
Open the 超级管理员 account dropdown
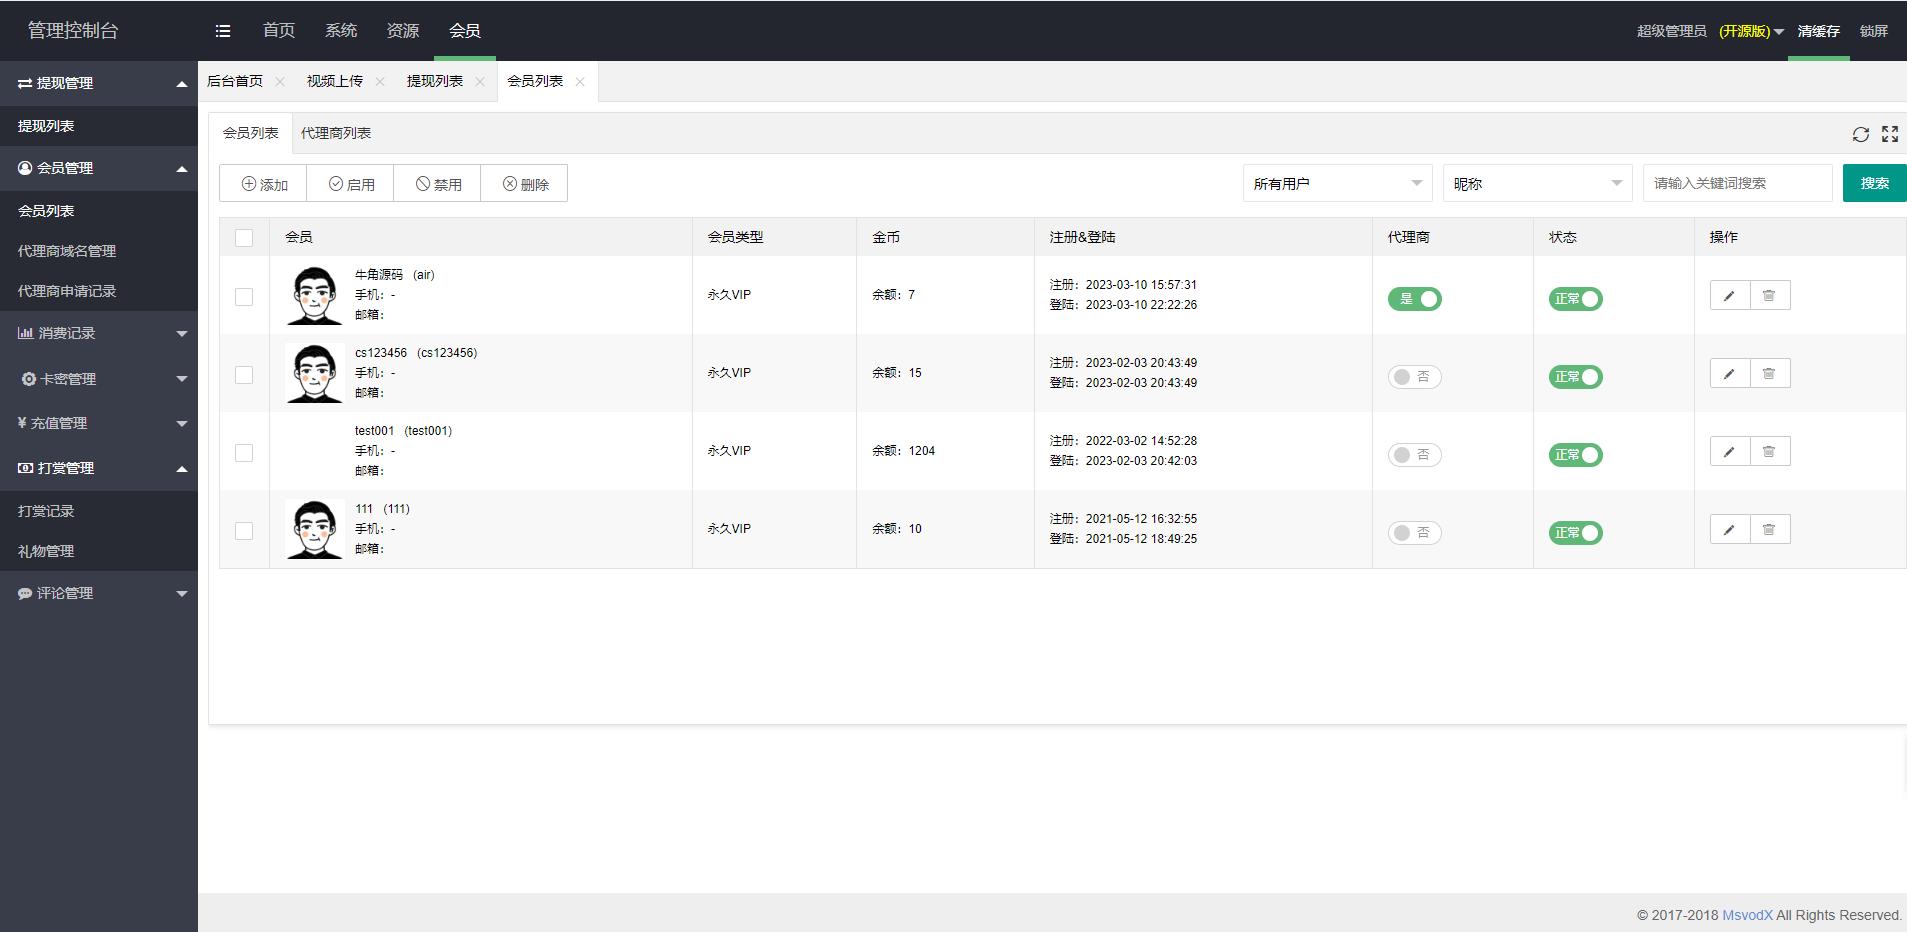point(1710,31)
